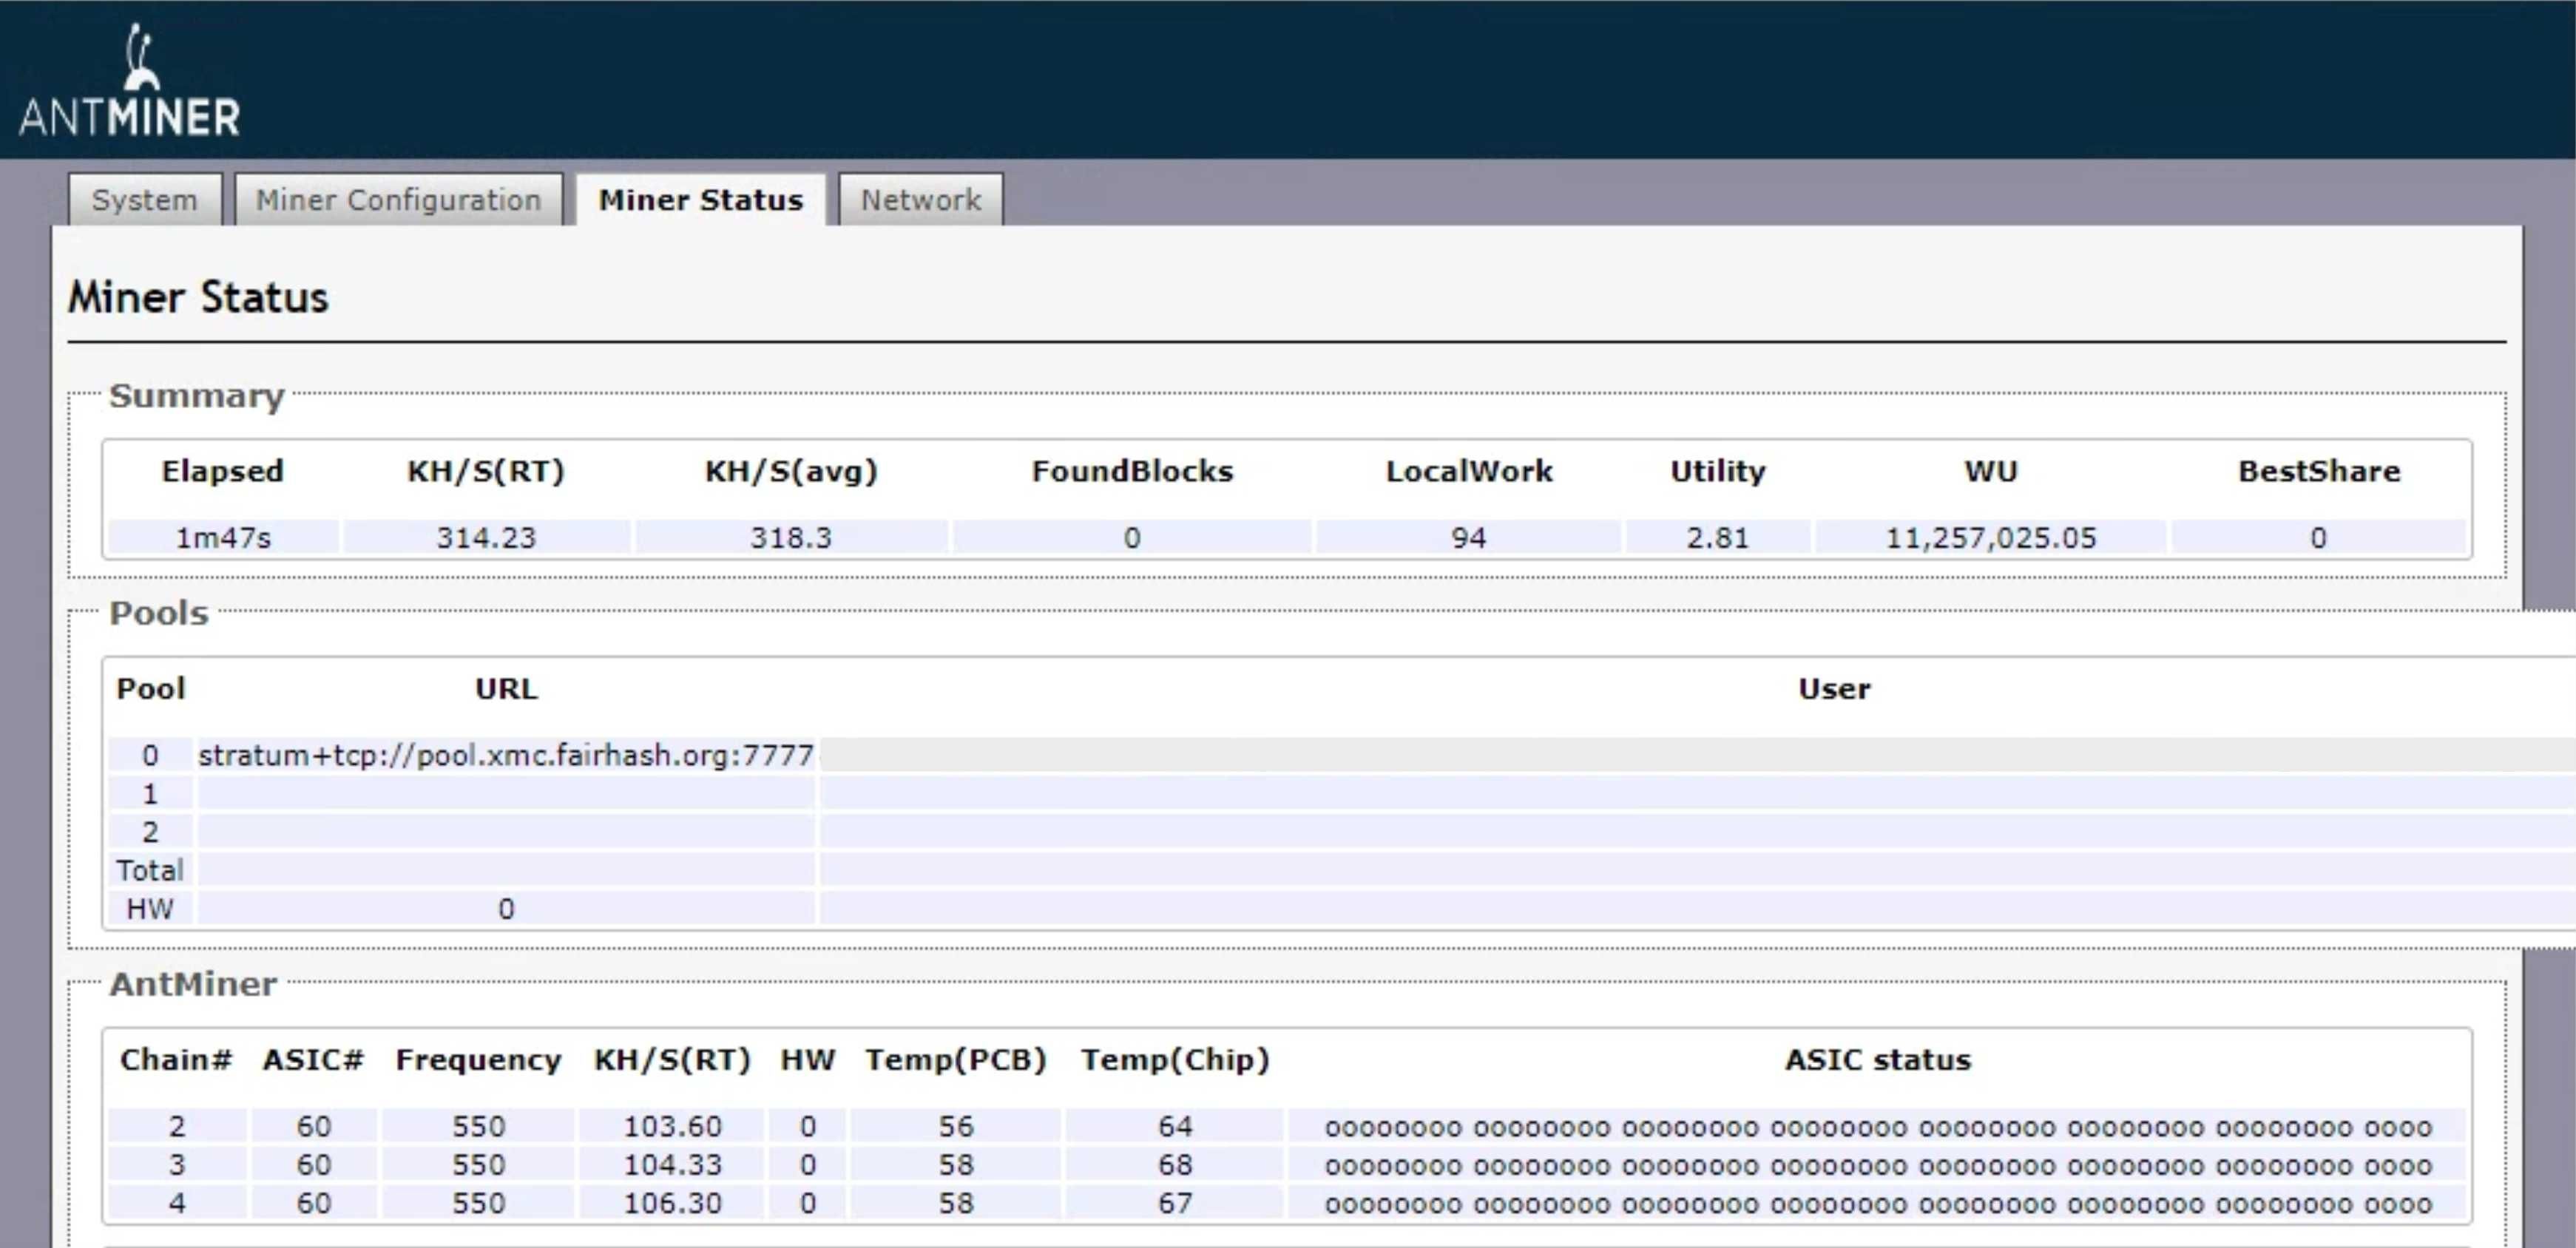Click the LocalWork value 94

[1469, 538]
